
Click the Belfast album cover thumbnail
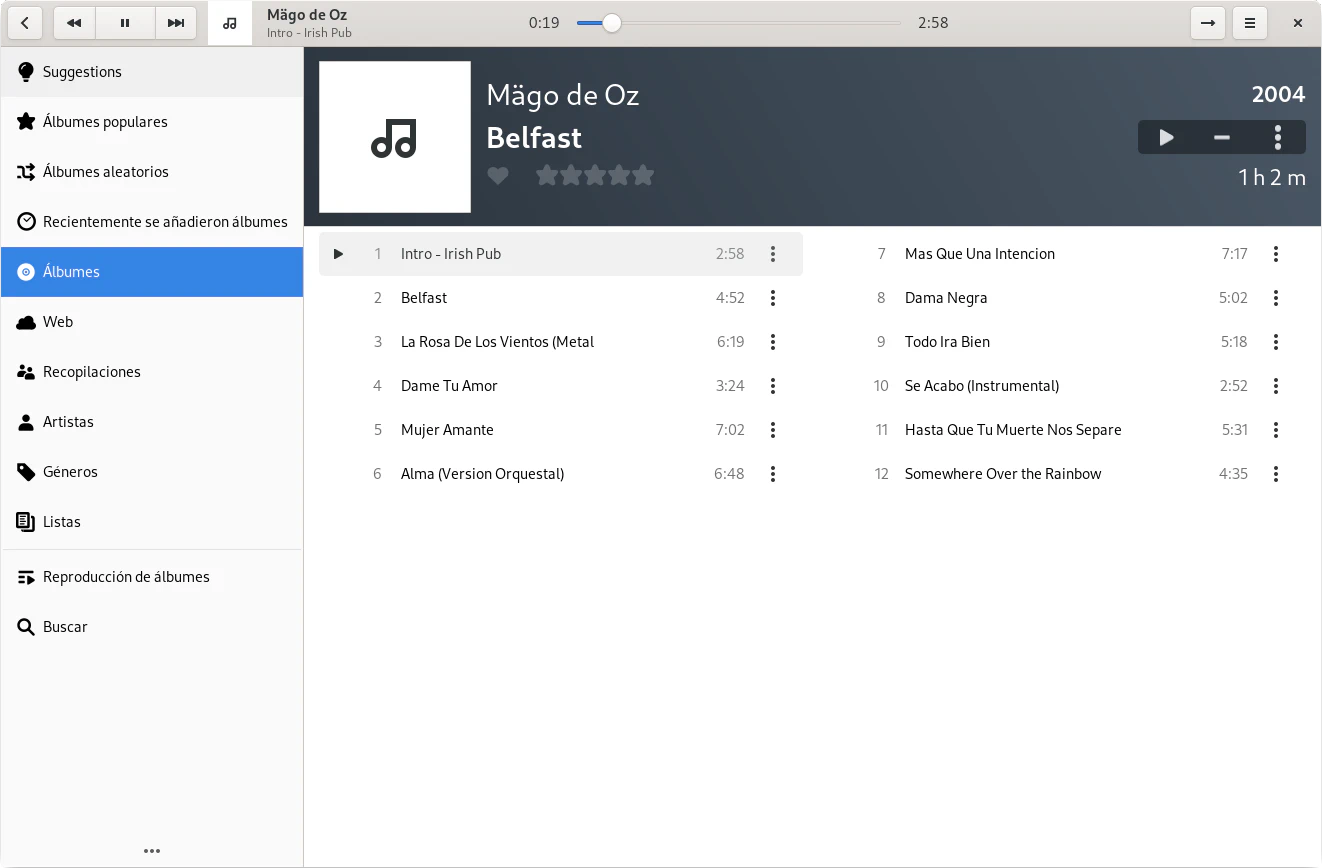395,137
